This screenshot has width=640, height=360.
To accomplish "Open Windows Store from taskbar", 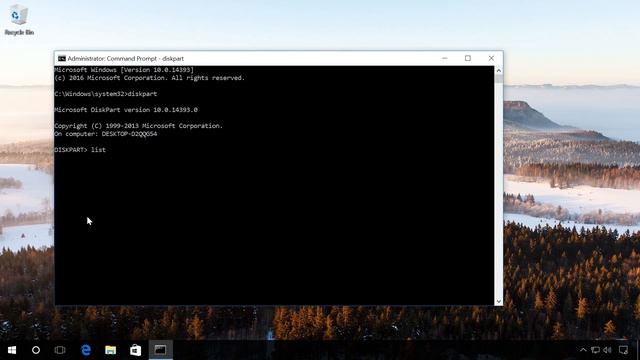I will click(x=136, y=350).
